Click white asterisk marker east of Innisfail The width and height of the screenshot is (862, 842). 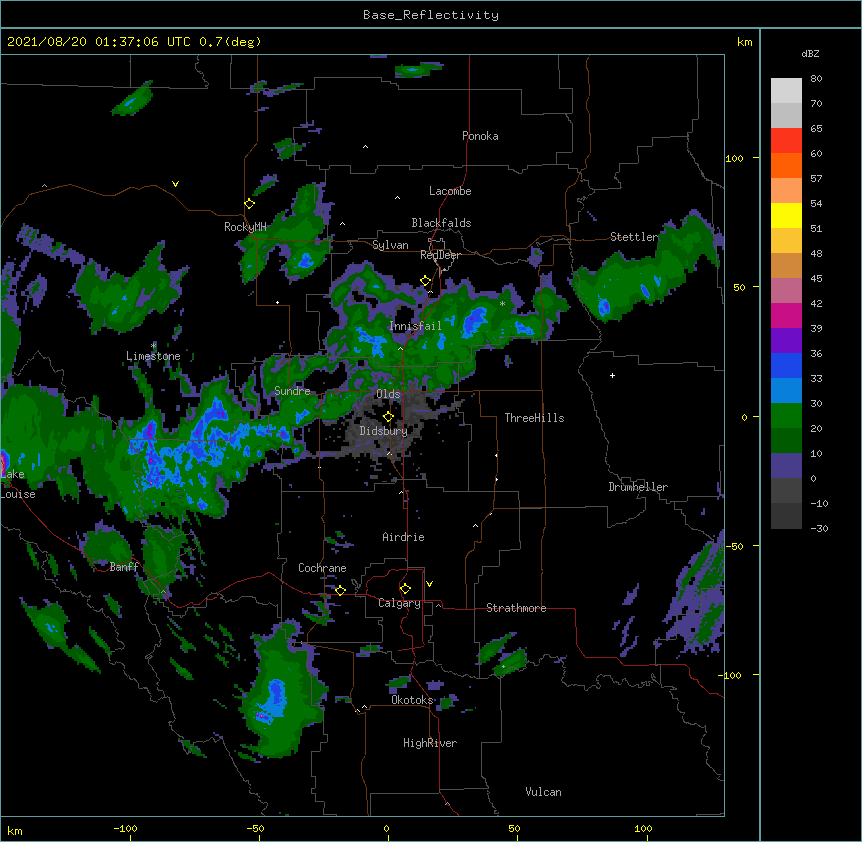coord(502,303)
